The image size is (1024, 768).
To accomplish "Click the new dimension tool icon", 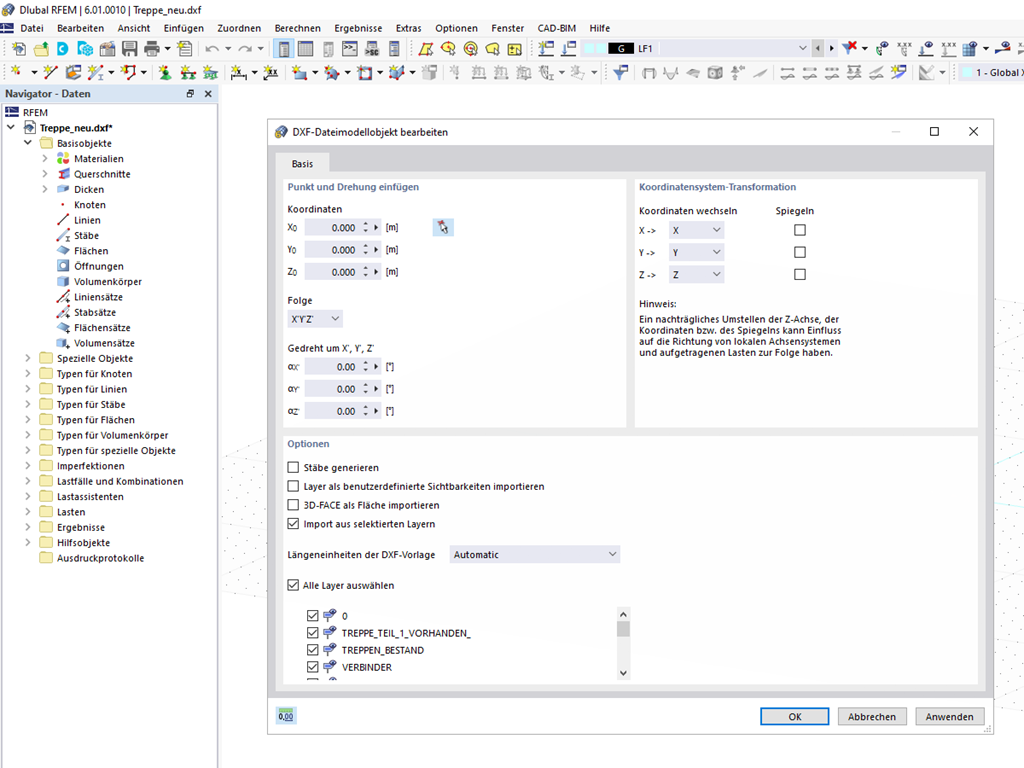I will coord(238,72).
